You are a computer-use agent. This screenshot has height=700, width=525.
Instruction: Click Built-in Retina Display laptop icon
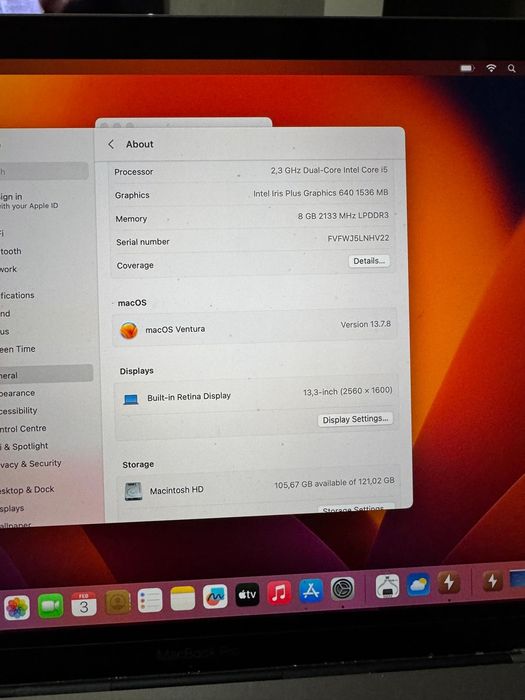coord(131,399)
